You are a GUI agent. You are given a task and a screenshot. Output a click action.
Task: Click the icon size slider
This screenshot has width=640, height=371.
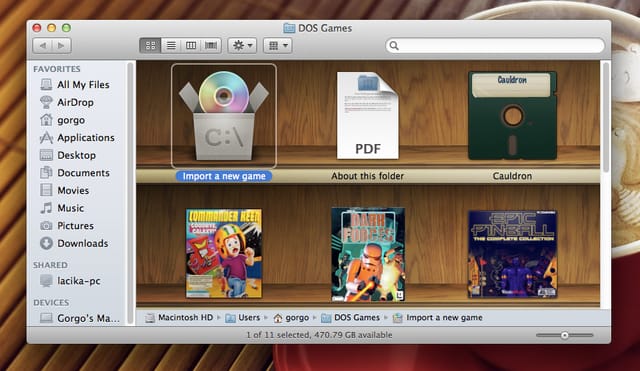pos(564,335)
